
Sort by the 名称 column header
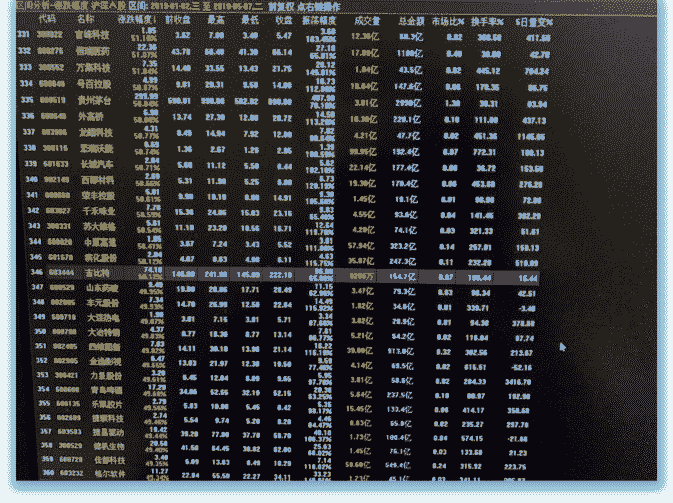click(x=85, y=19)
